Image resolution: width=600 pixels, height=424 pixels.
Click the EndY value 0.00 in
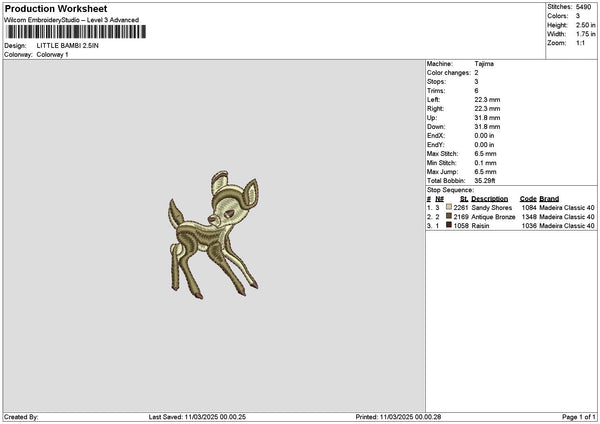[x=484, y=145]
